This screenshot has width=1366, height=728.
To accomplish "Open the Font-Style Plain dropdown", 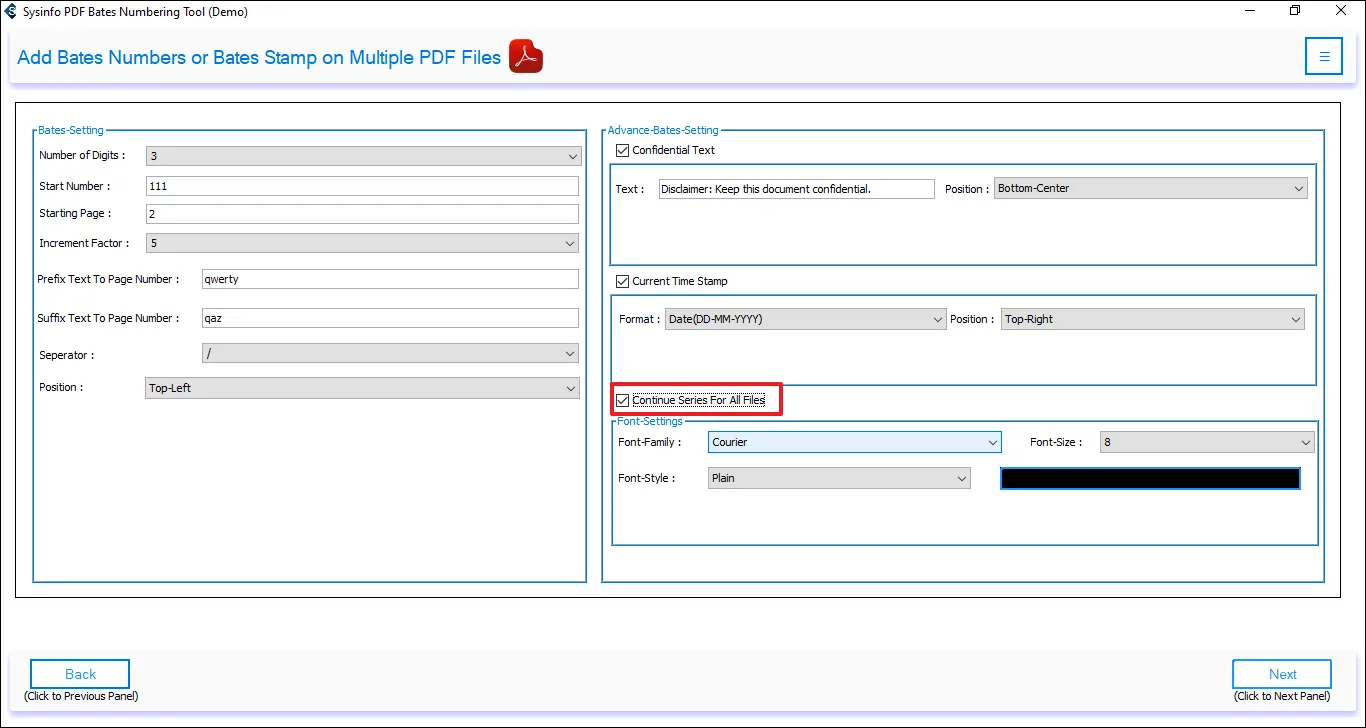I will 838,478.
